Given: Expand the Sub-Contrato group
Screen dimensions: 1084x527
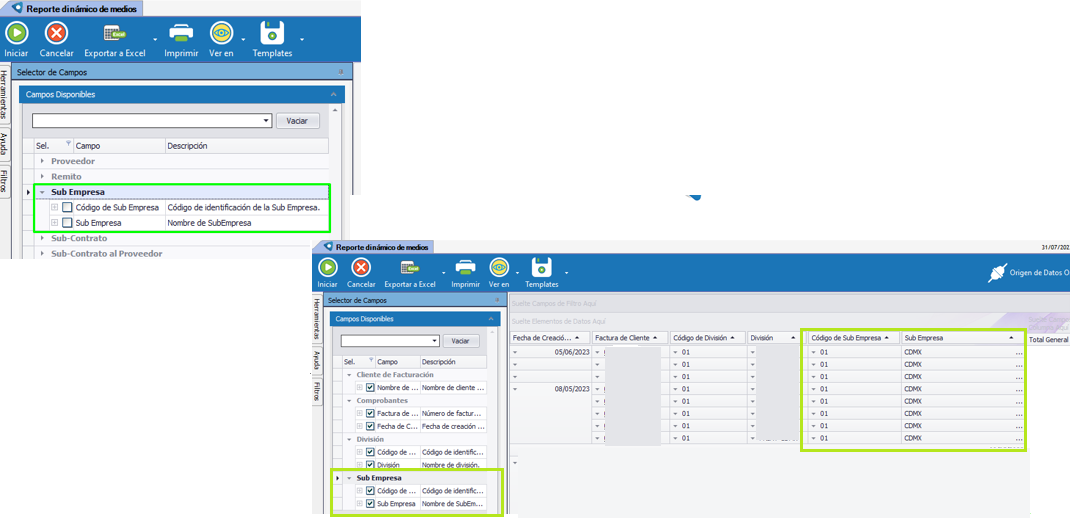Looking at the screenshot, I should click(x=42, y=238).
